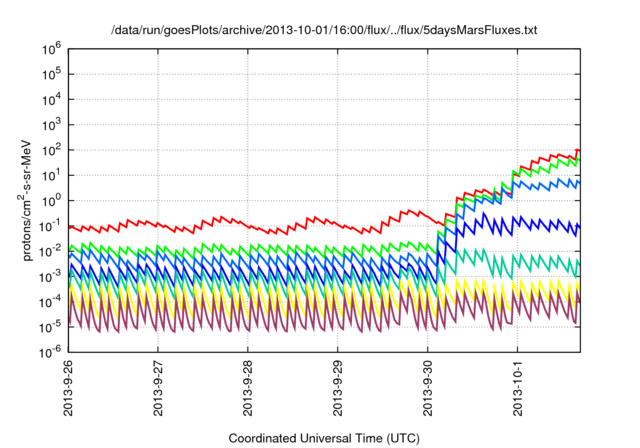Click the y-axis tick label 10^5
This screenshot has width=640, height=448.
[x=51, y=75]
